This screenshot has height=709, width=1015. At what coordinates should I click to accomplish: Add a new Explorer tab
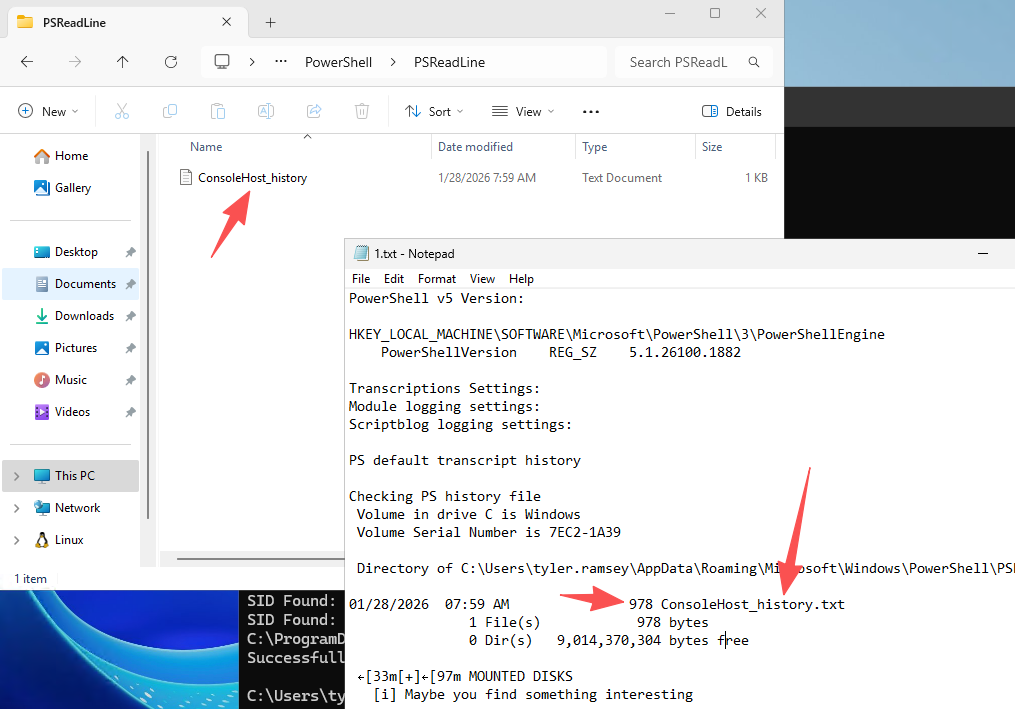click(270, 22)
